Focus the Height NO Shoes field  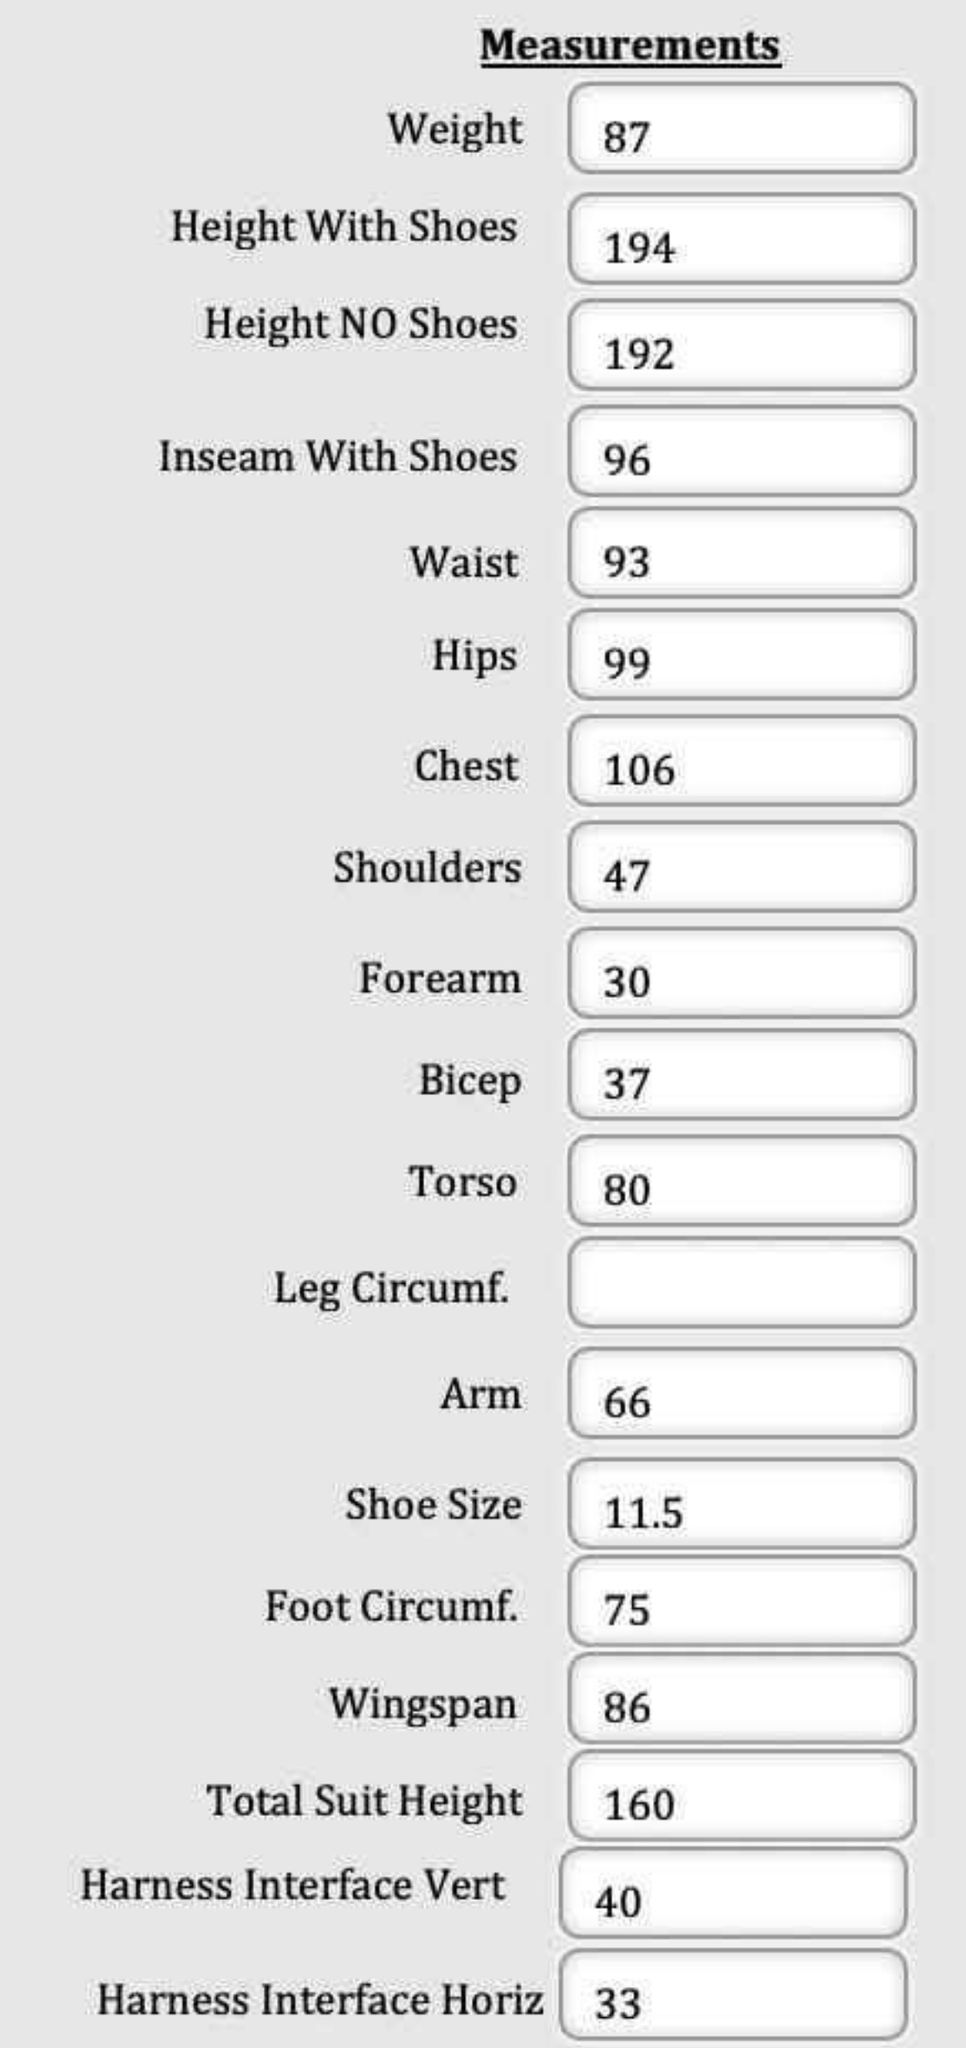[741, 345]
